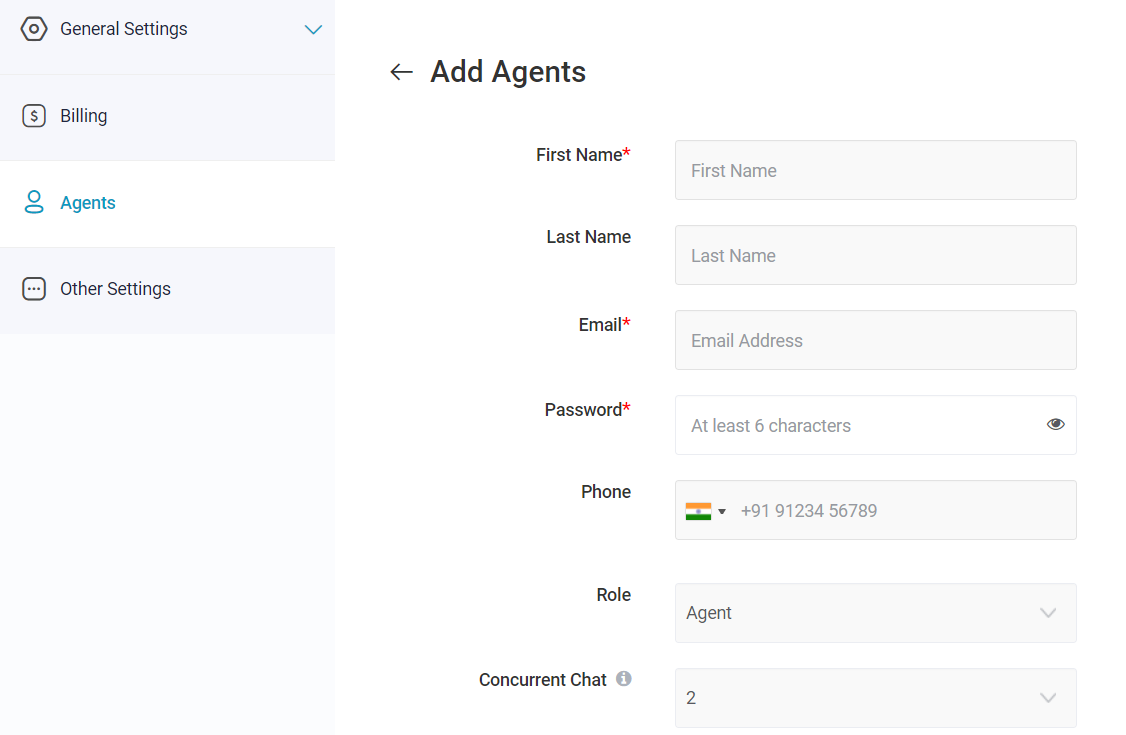Toggle password visibility with the eye icon
This screenshot has width=1126, height=735.
(1055, 424)
